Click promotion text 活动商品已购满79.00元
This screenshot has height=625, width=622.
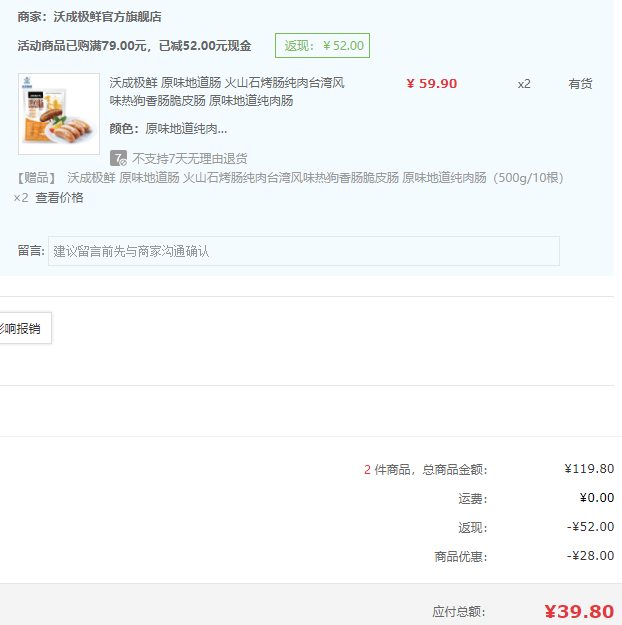82,46
